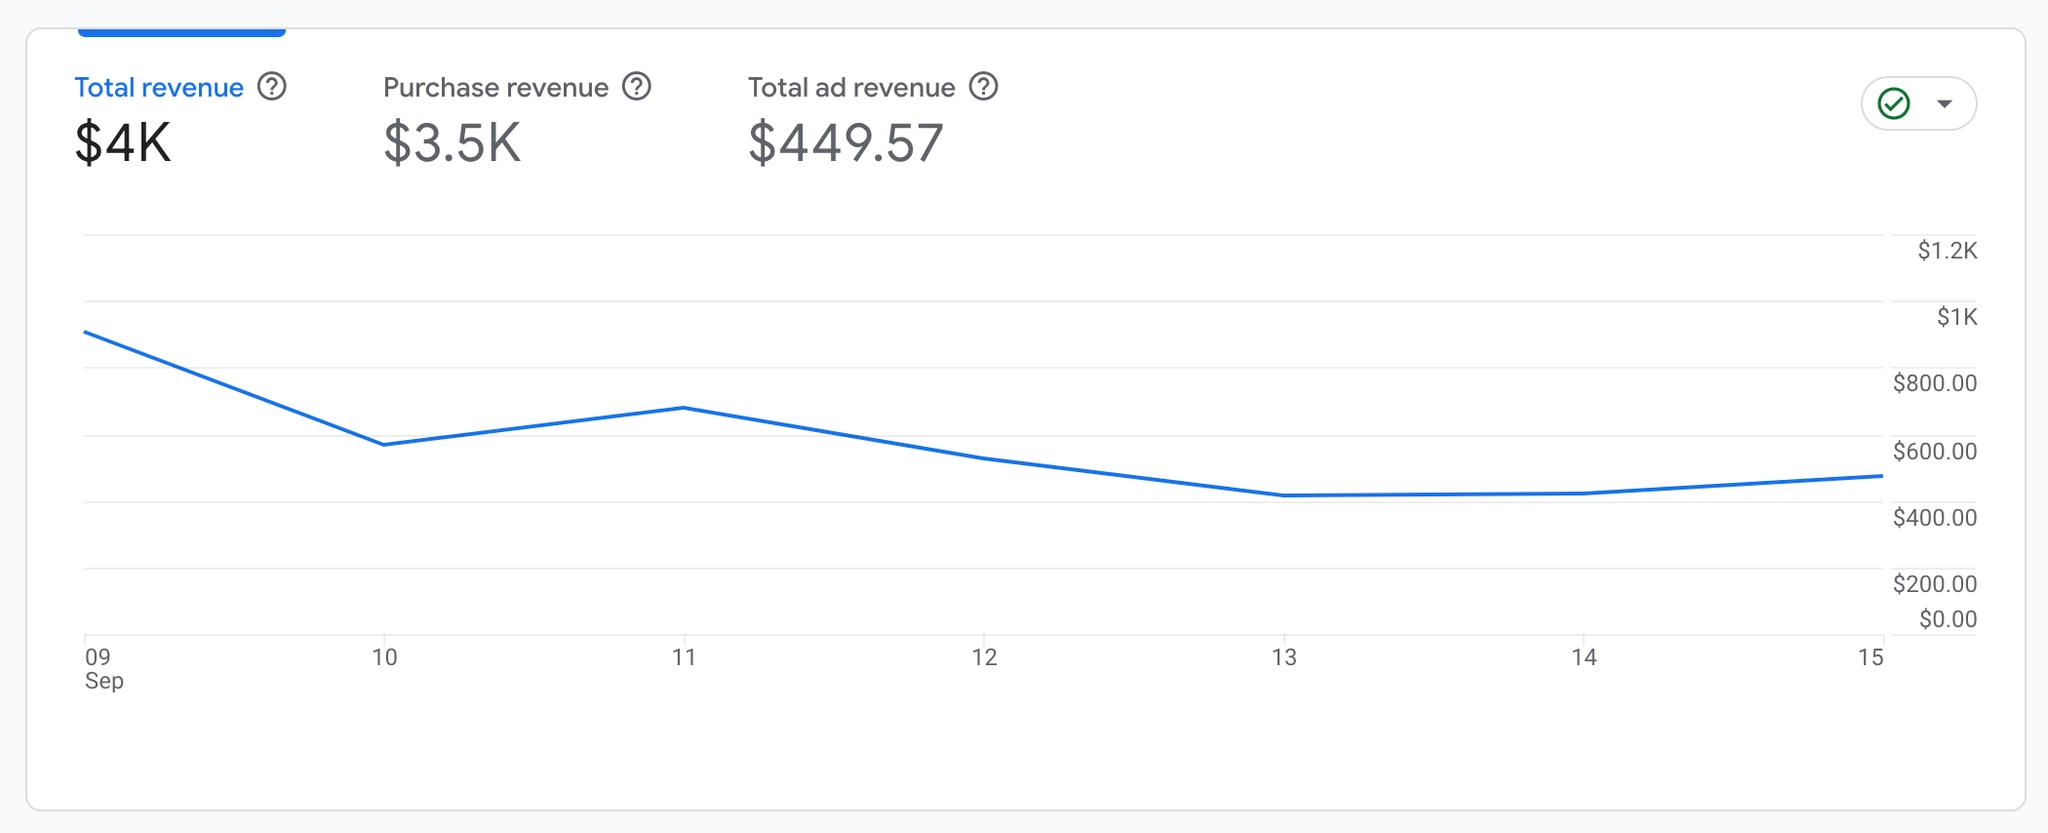
Task: Click help icon next to Total revenue
Action: (x=271, y=87)
